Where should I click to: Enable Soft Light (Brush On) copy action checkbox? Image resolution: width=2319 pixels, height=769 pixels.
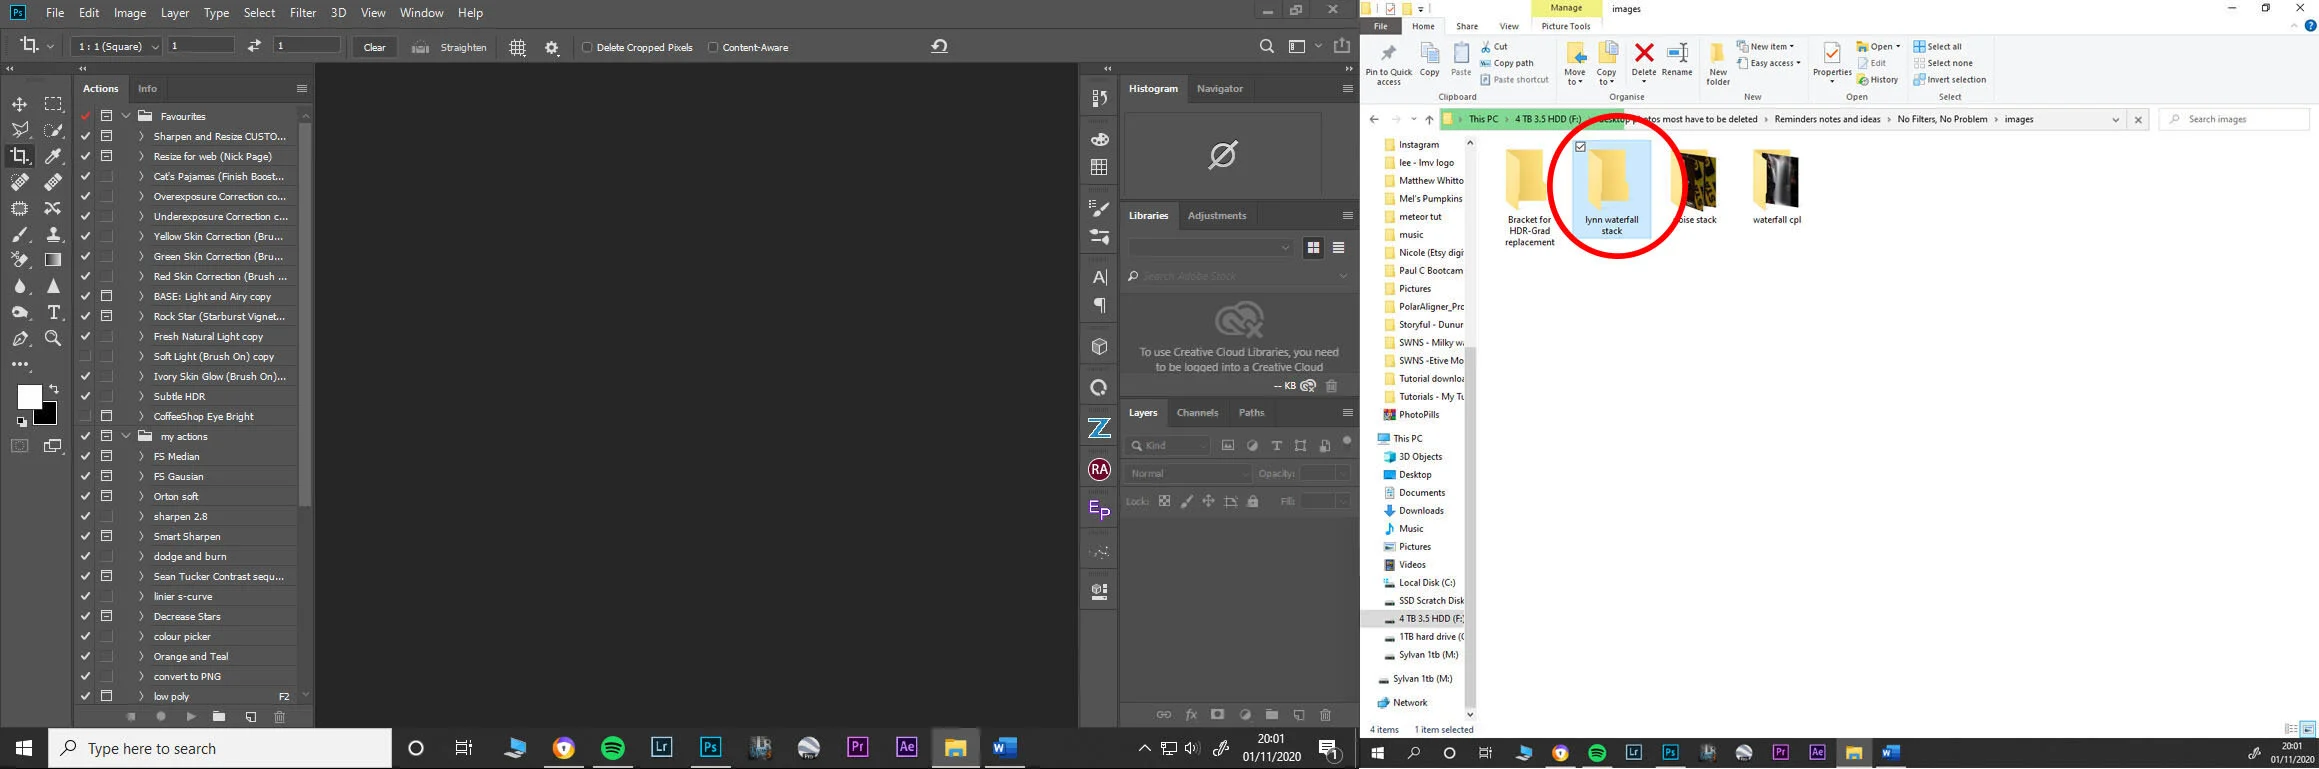[x=85, y=356]
